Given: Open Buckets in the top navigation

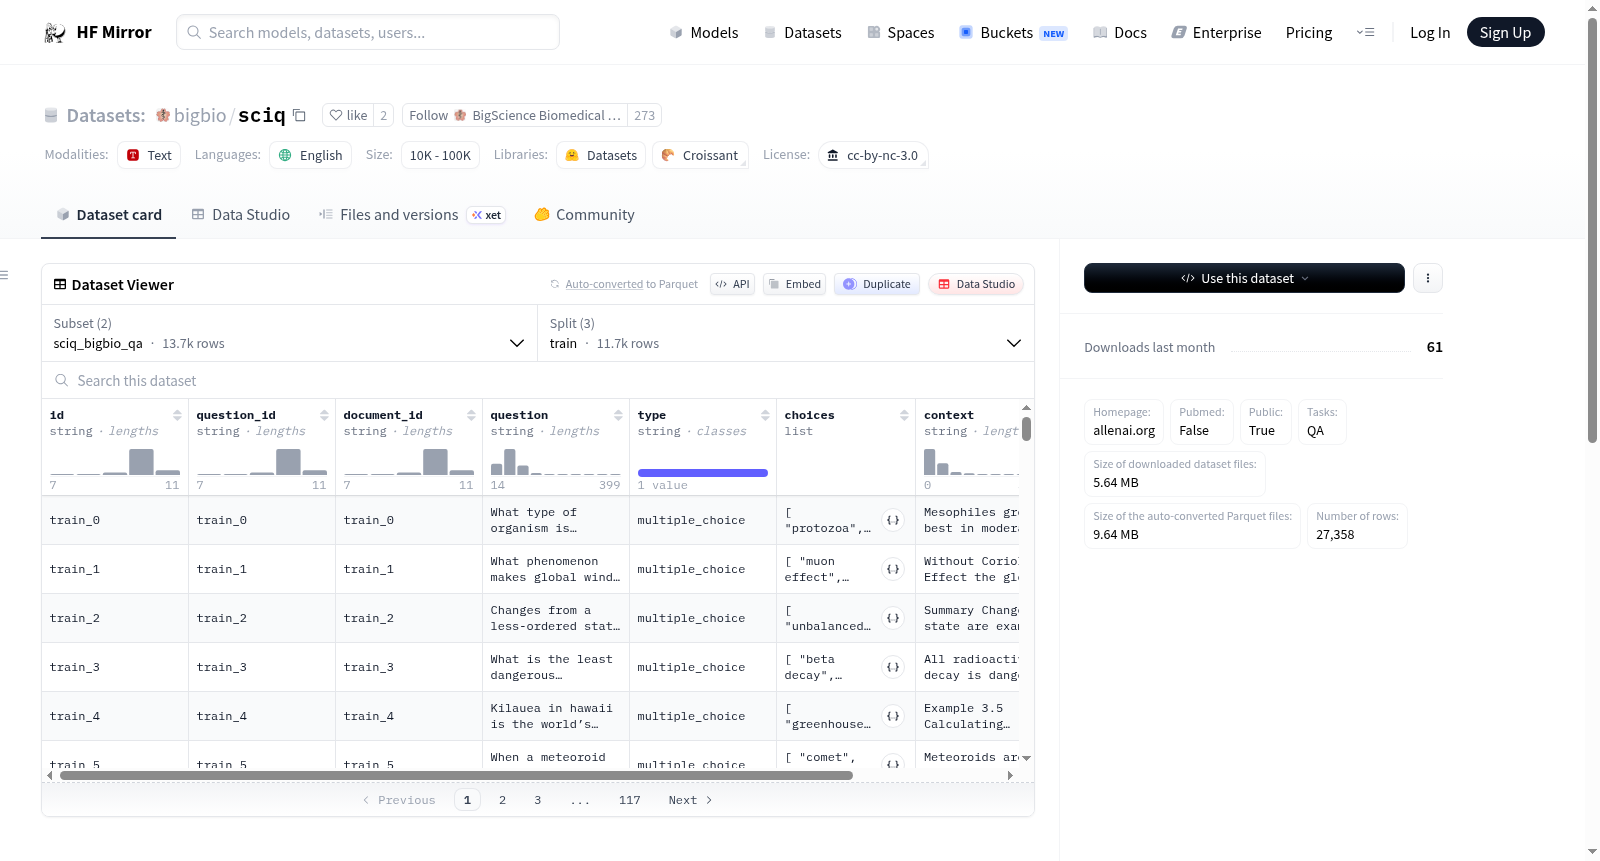Looking at the screenshot, I should coord(1013,33).
